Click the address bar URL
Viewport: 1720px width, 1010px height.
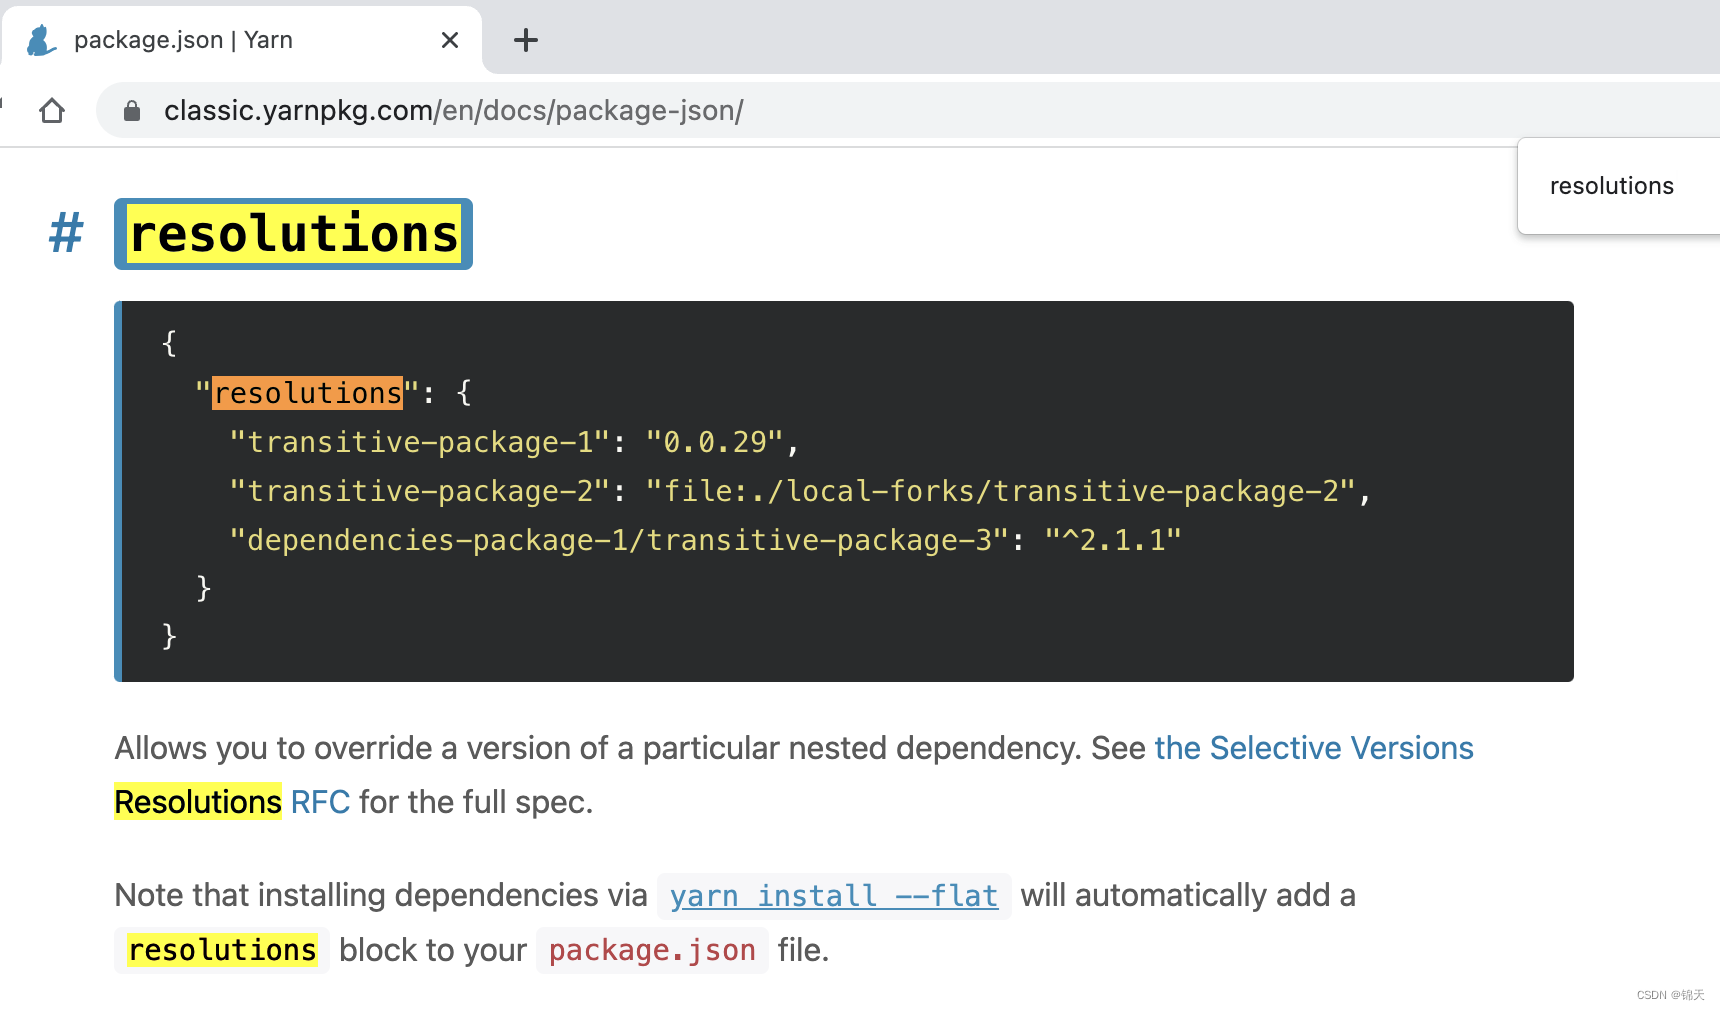[454, 110]
